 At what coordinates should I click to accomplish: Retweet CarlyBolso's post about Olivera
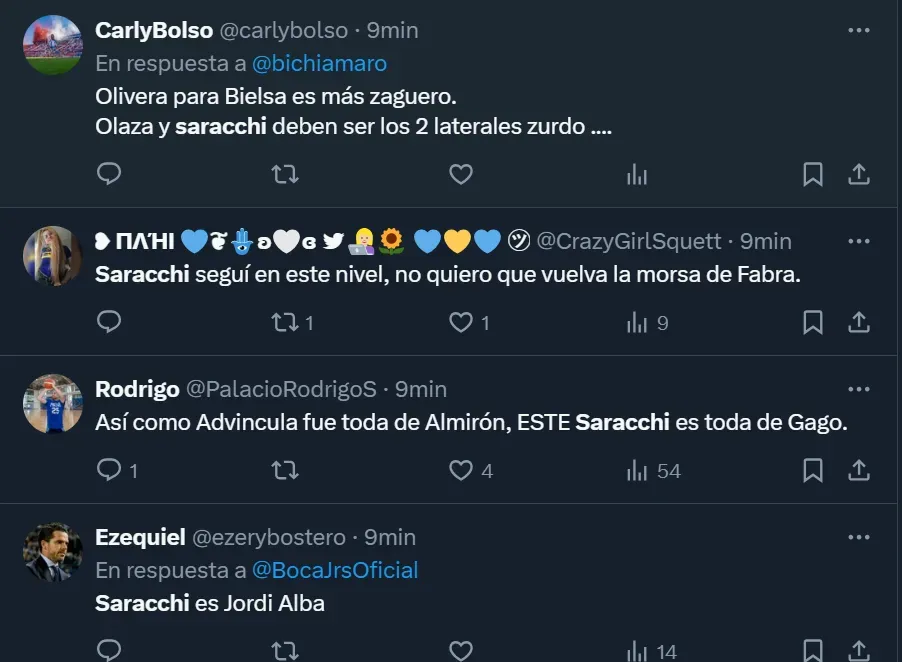pyautogui.click(x=285, y=175)
